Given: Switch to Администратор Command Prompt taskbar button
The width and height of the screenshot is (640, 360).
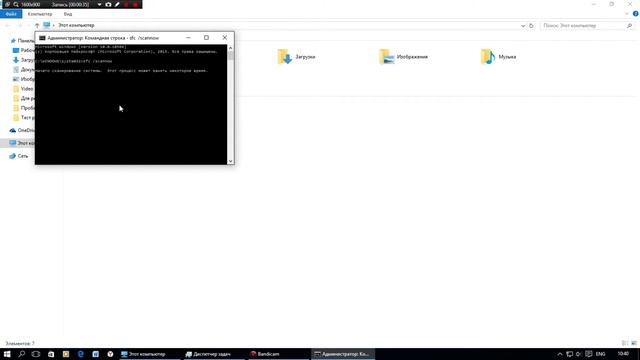Looking at the screenshot, I should tap(343, 354).
